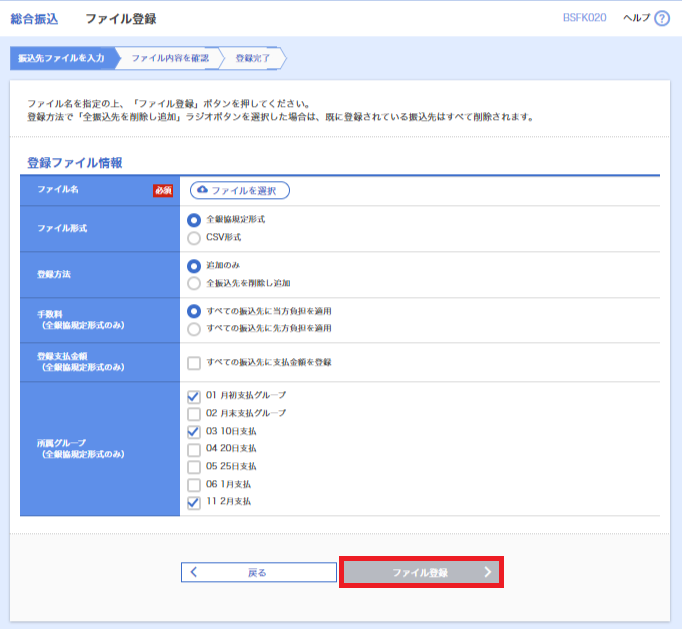The image size is (682, 629).
Task: Open the ファイルを選択 file chooser button
Action: [x=240, y=191]
